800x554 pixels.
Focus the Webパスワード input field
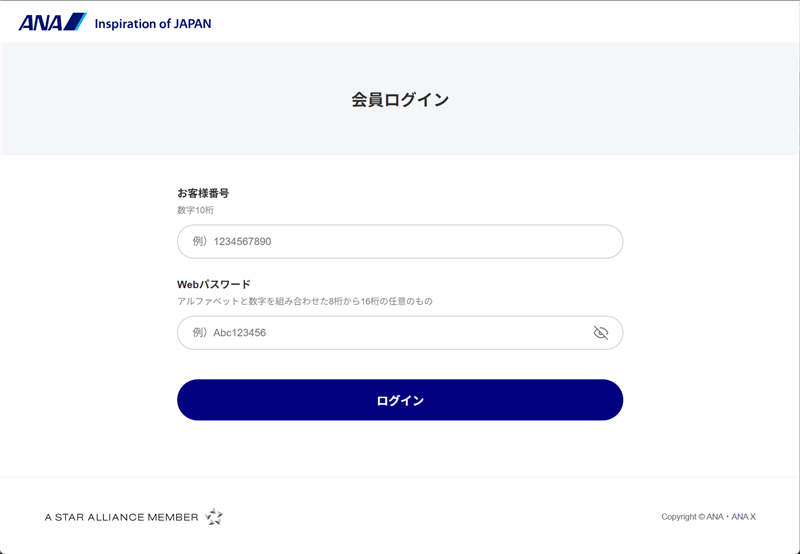400,333
